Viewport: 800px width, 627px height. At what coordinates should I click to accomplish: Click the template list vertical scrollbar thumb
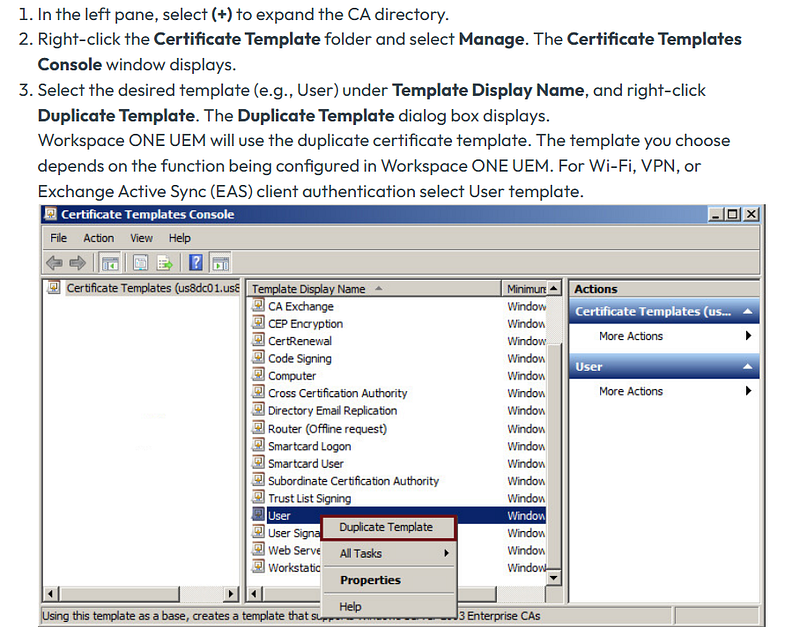[x=553, y=457]
